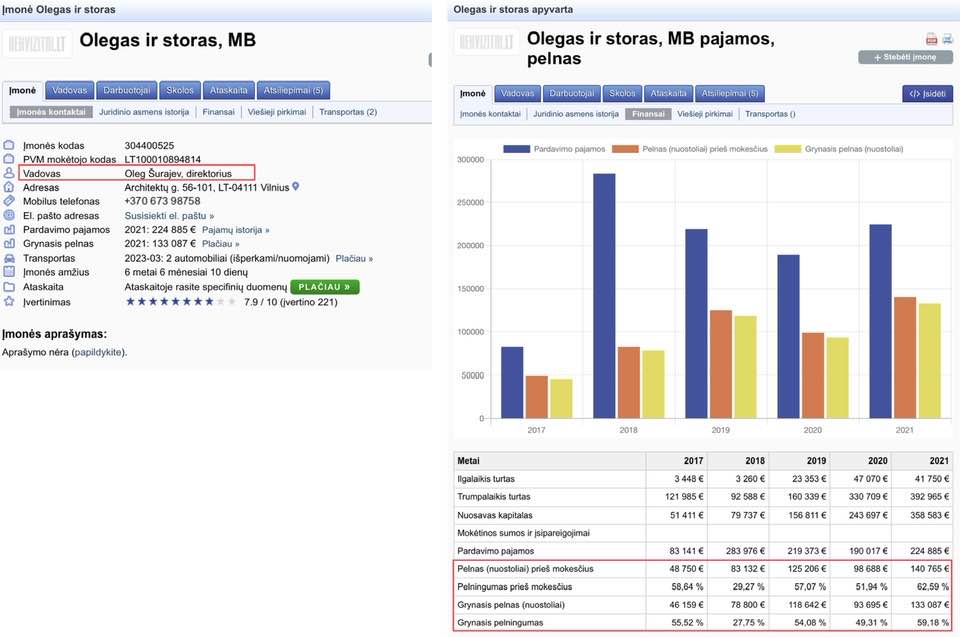The image size is (960, 637).
Task: Open Viešieji pirkimai on the left page
Action: (277, 112)
